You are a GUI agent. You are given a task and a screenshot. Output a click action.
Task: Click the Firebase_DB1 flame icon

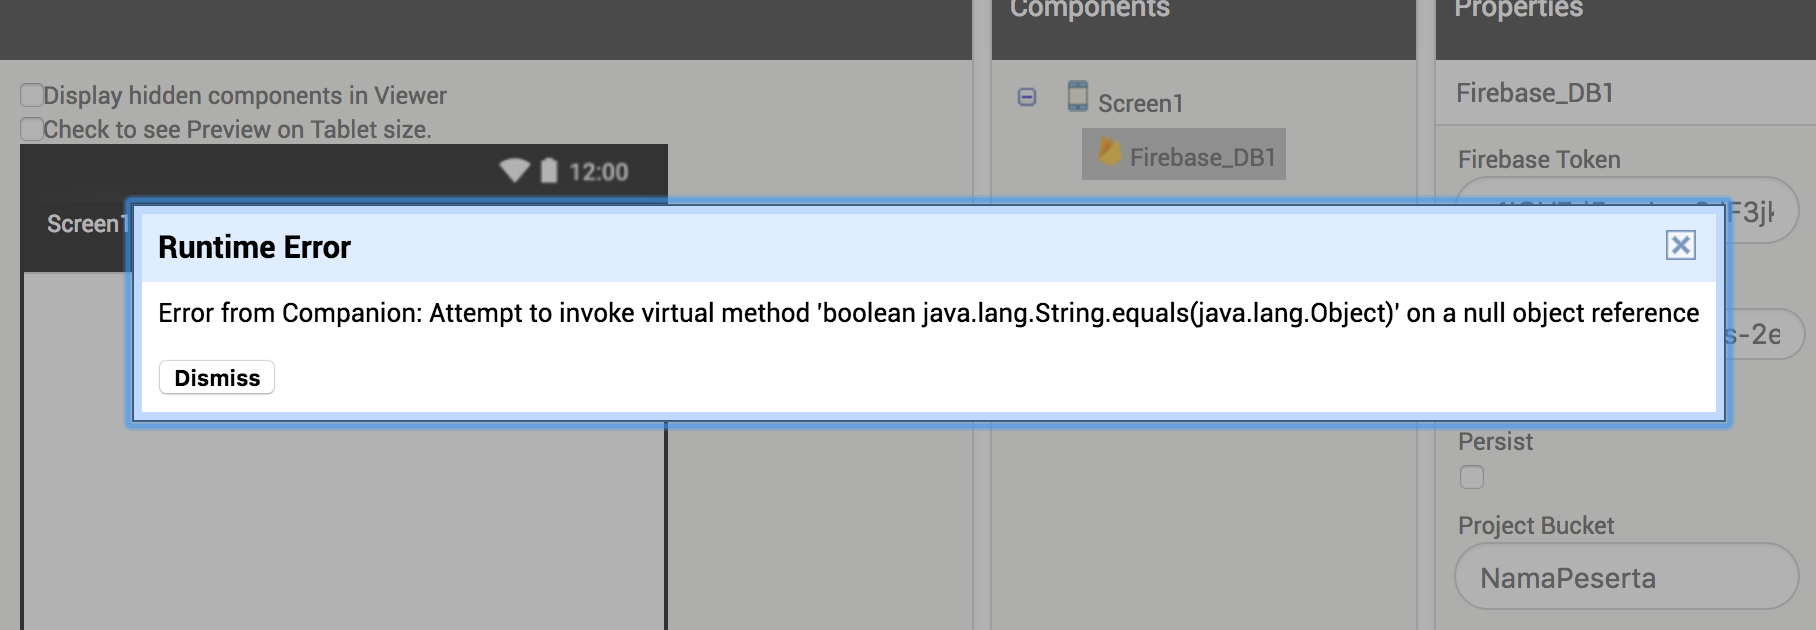pyautogui.click(x=1109, y=152)
